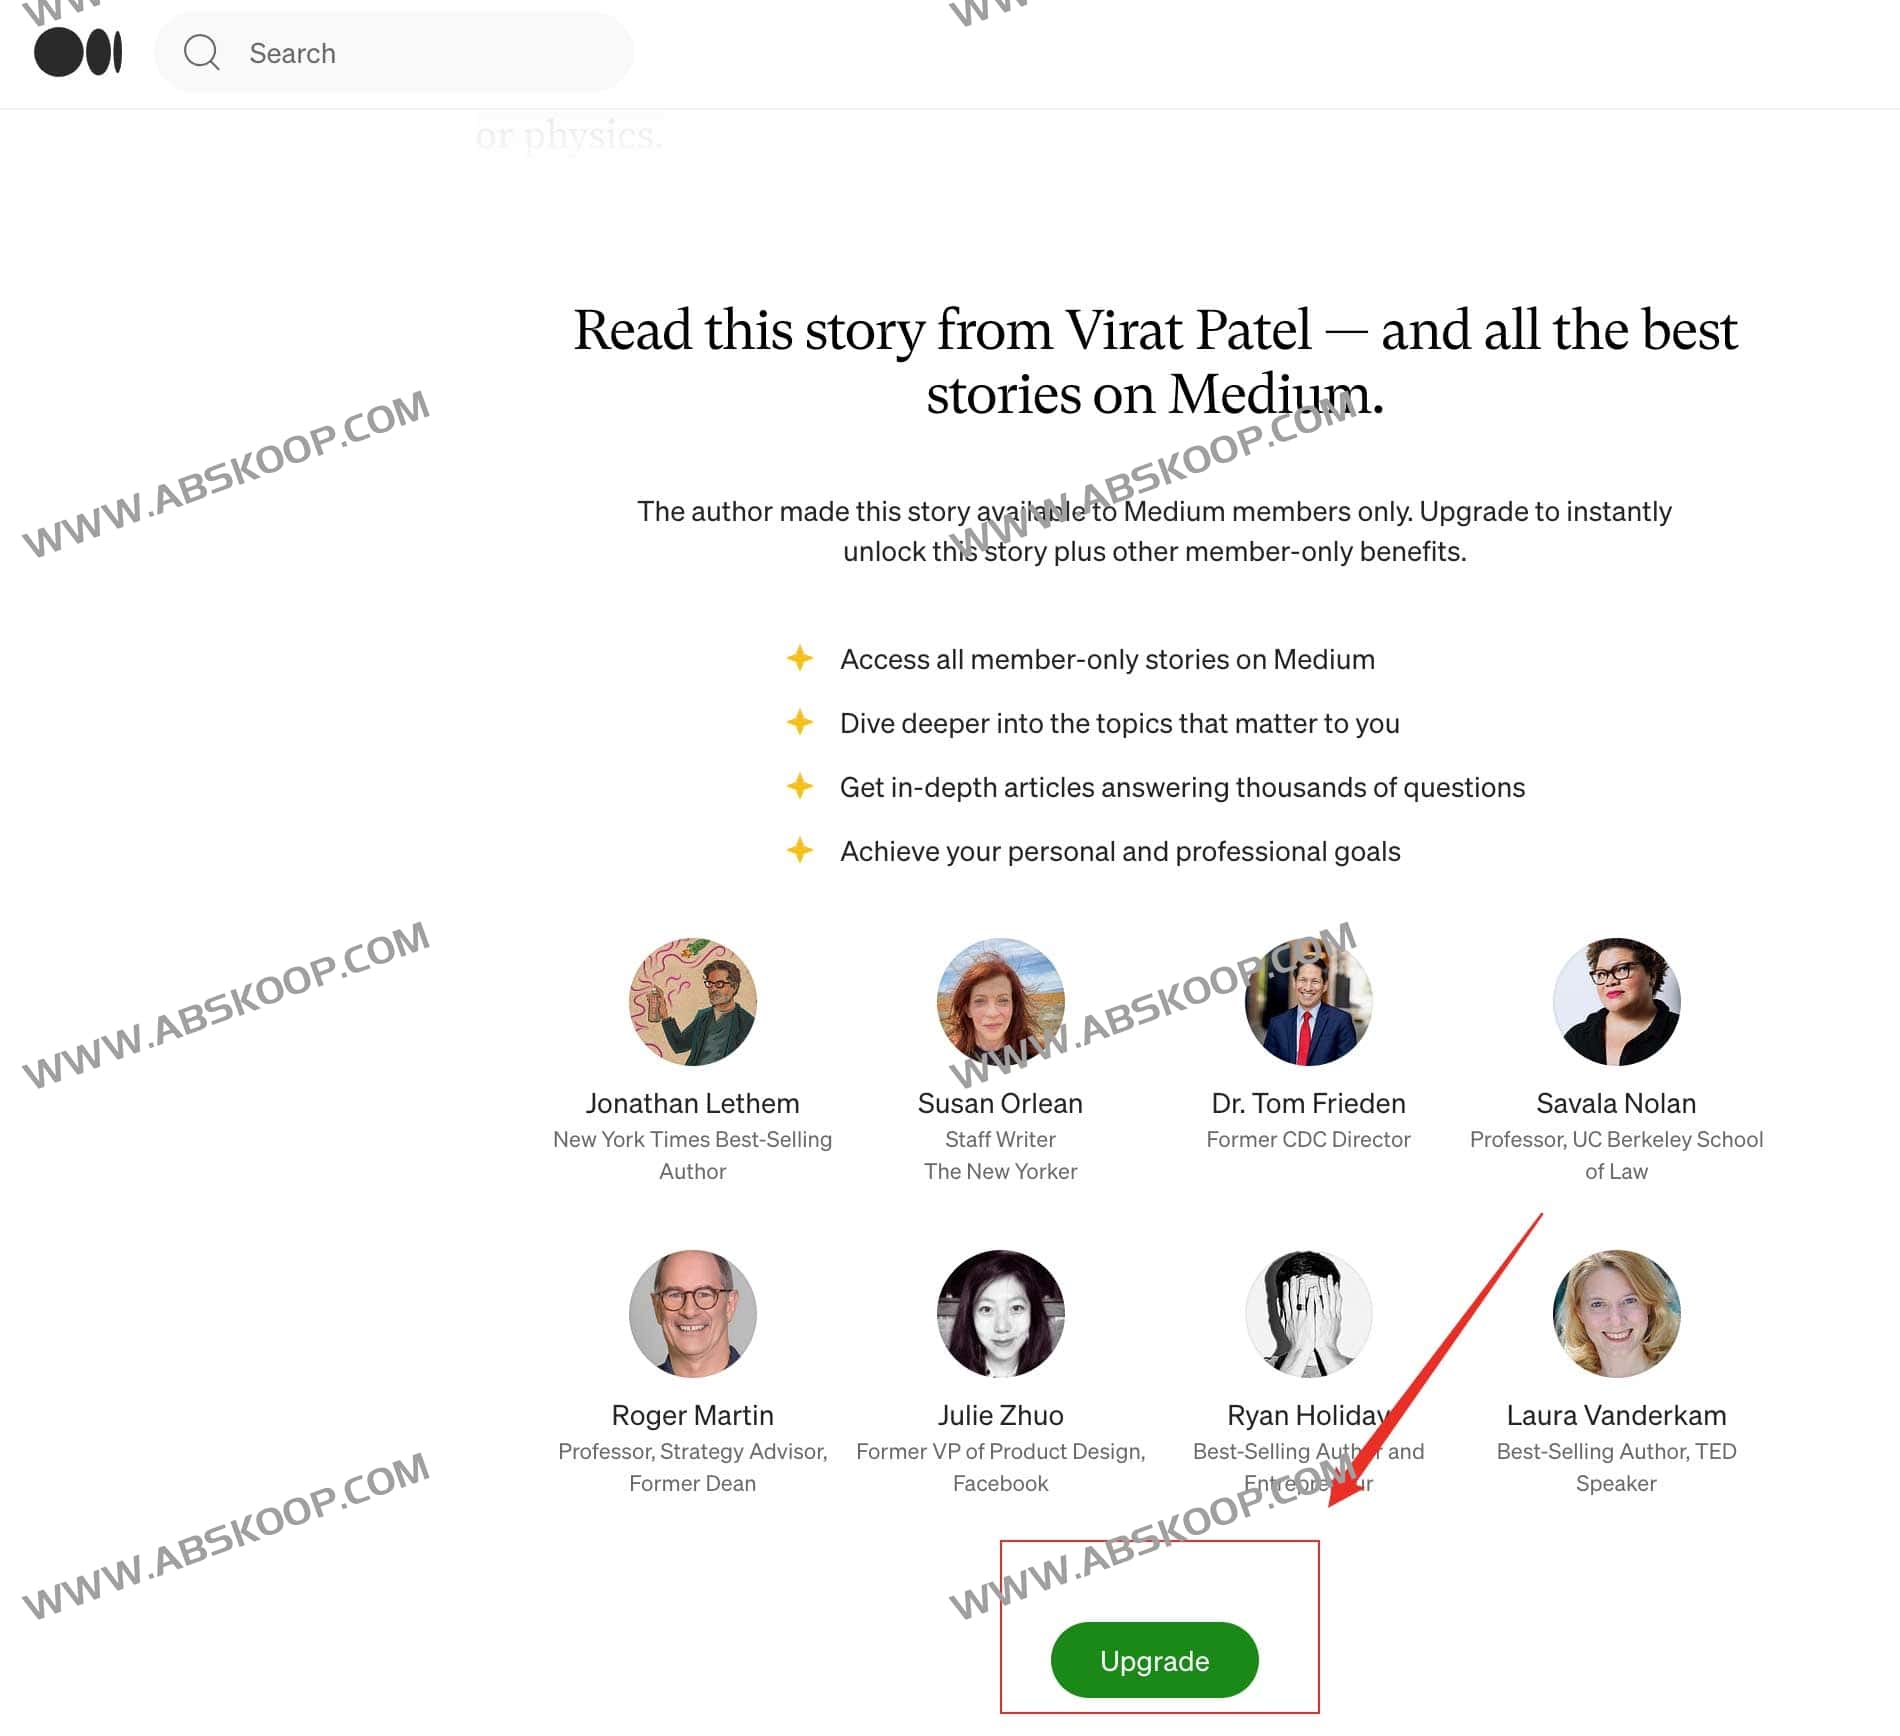Click the Julie Zhuo name label
The width and height of the screenshot is (1900, 1736).
pos(1000,1415)
